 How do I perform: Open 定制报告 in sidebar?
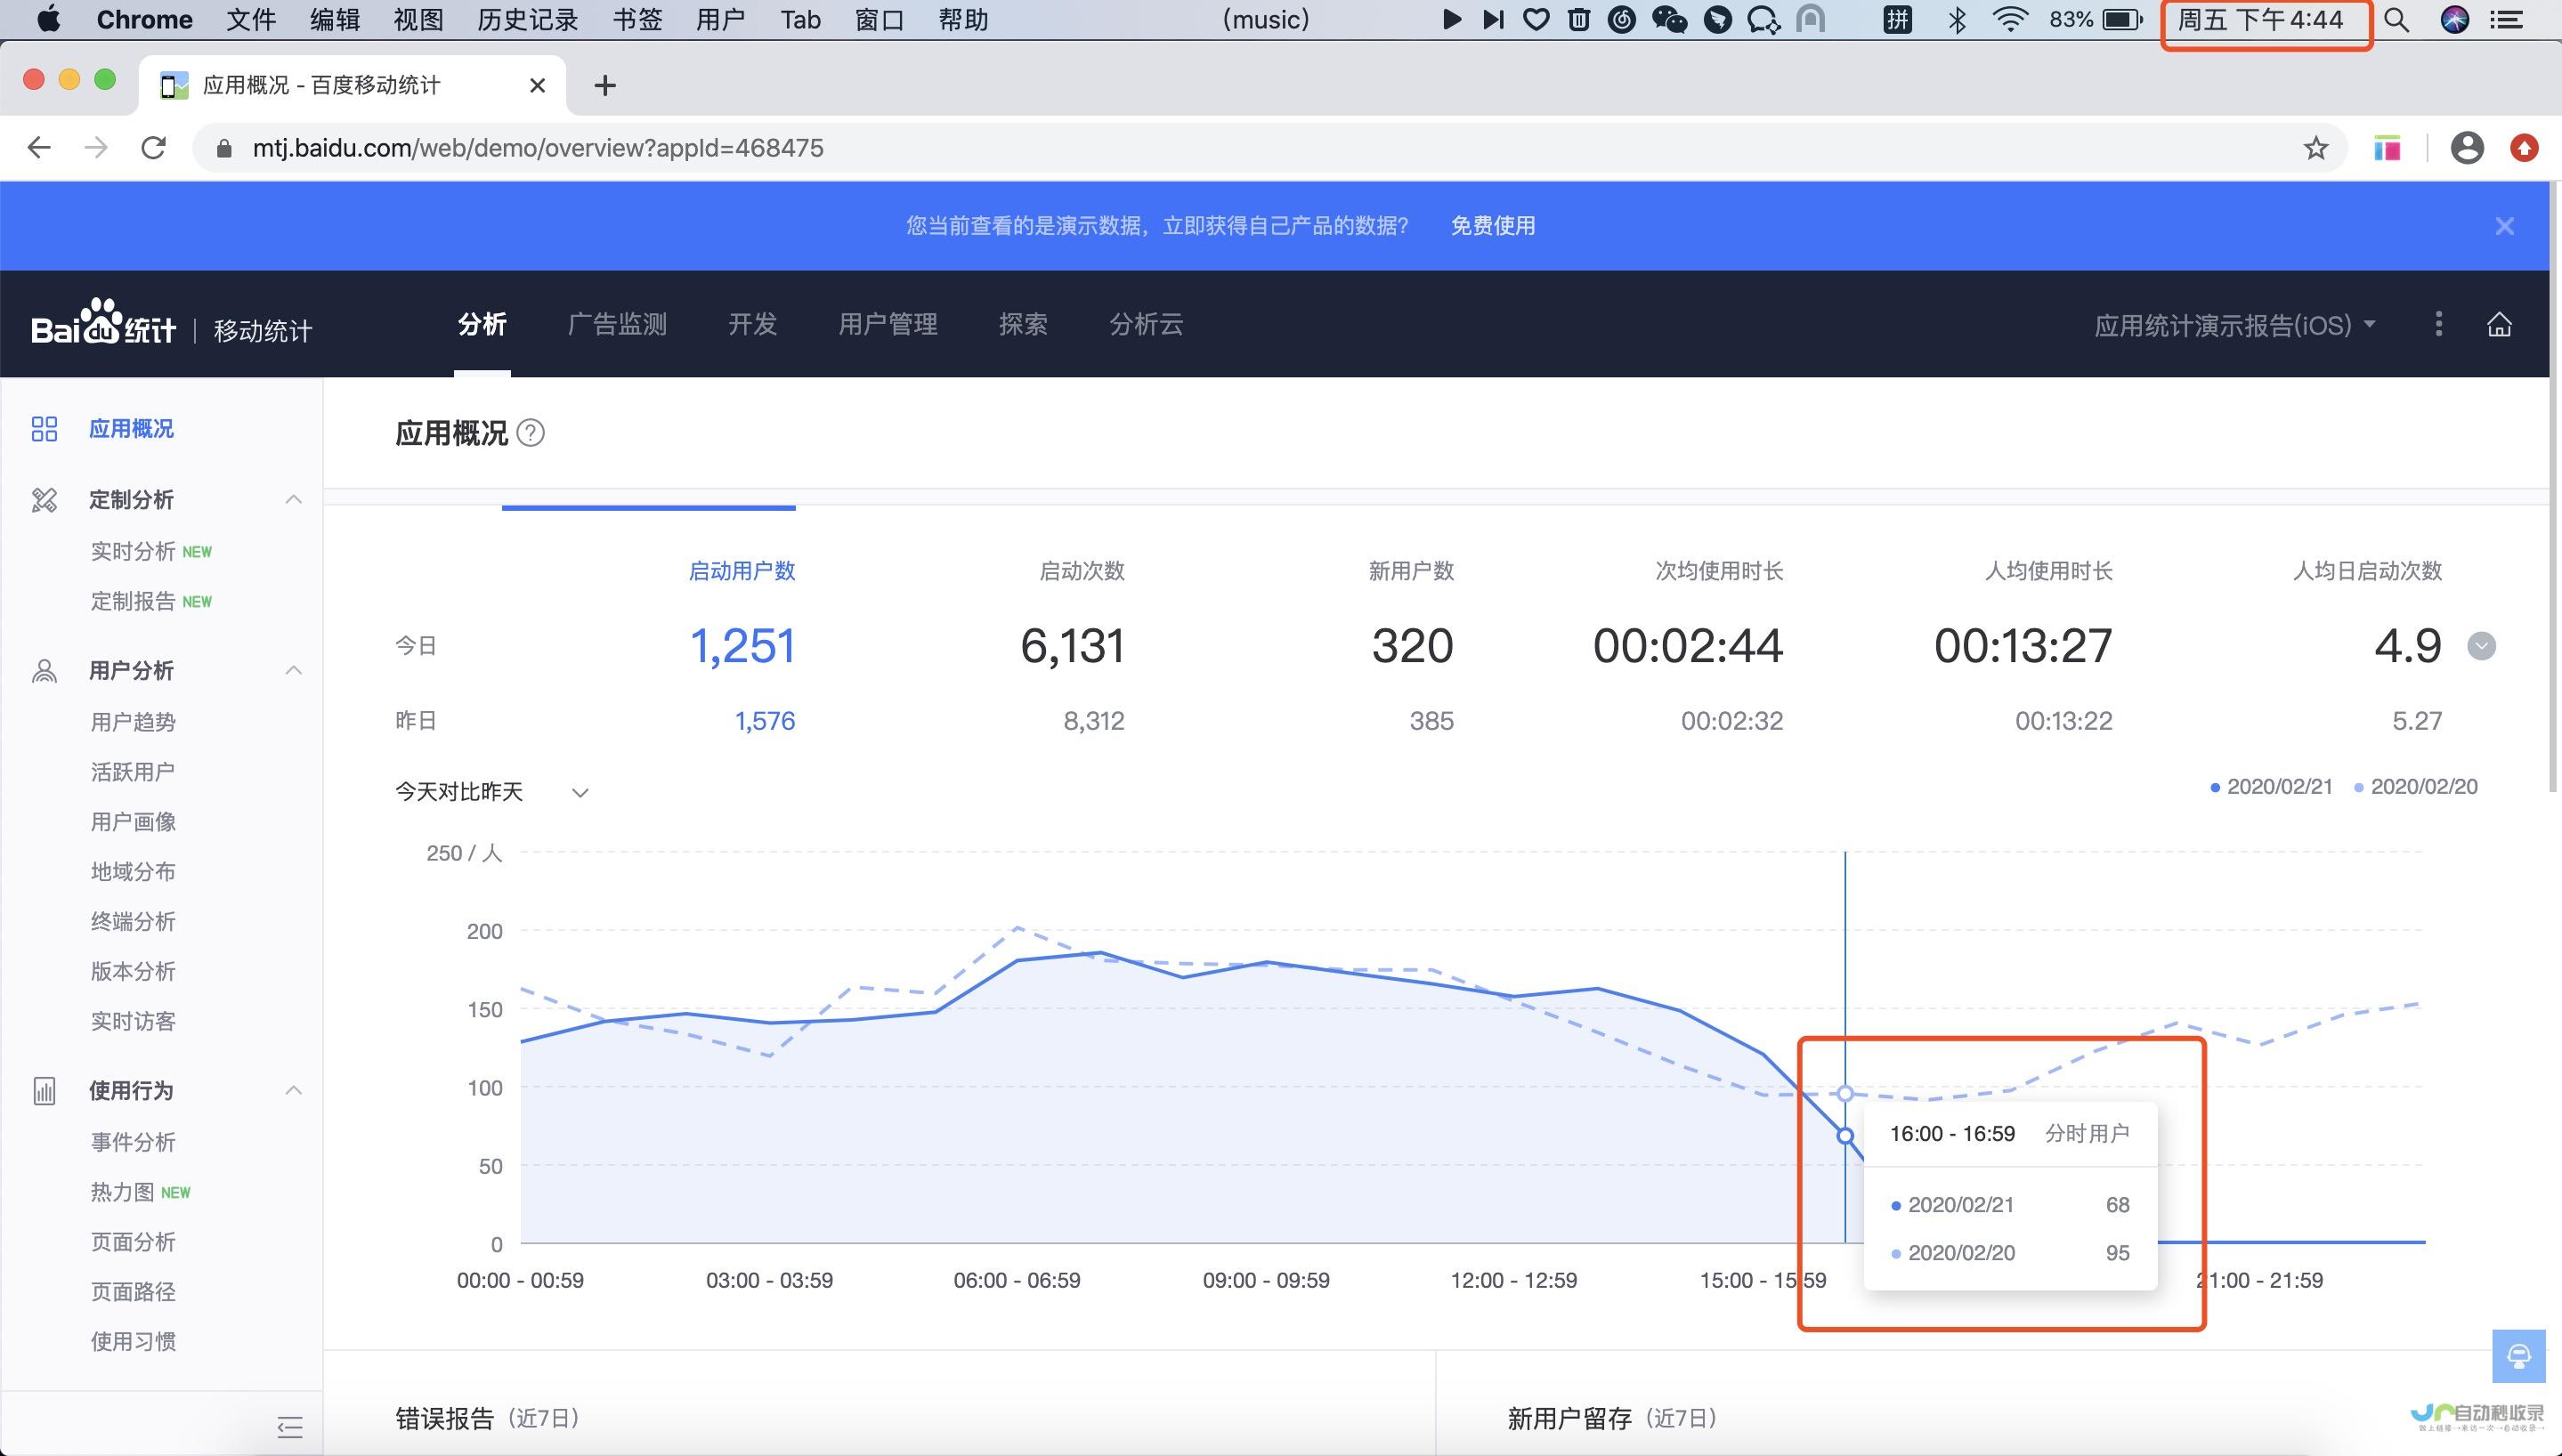click(x=133, y=601)
